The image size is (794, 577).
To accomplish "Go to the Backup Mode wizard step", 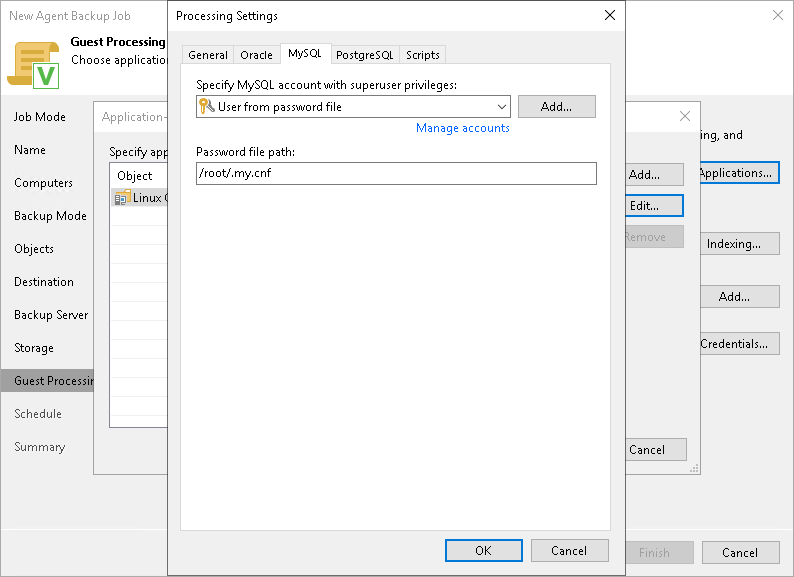I will click(50, 216).
